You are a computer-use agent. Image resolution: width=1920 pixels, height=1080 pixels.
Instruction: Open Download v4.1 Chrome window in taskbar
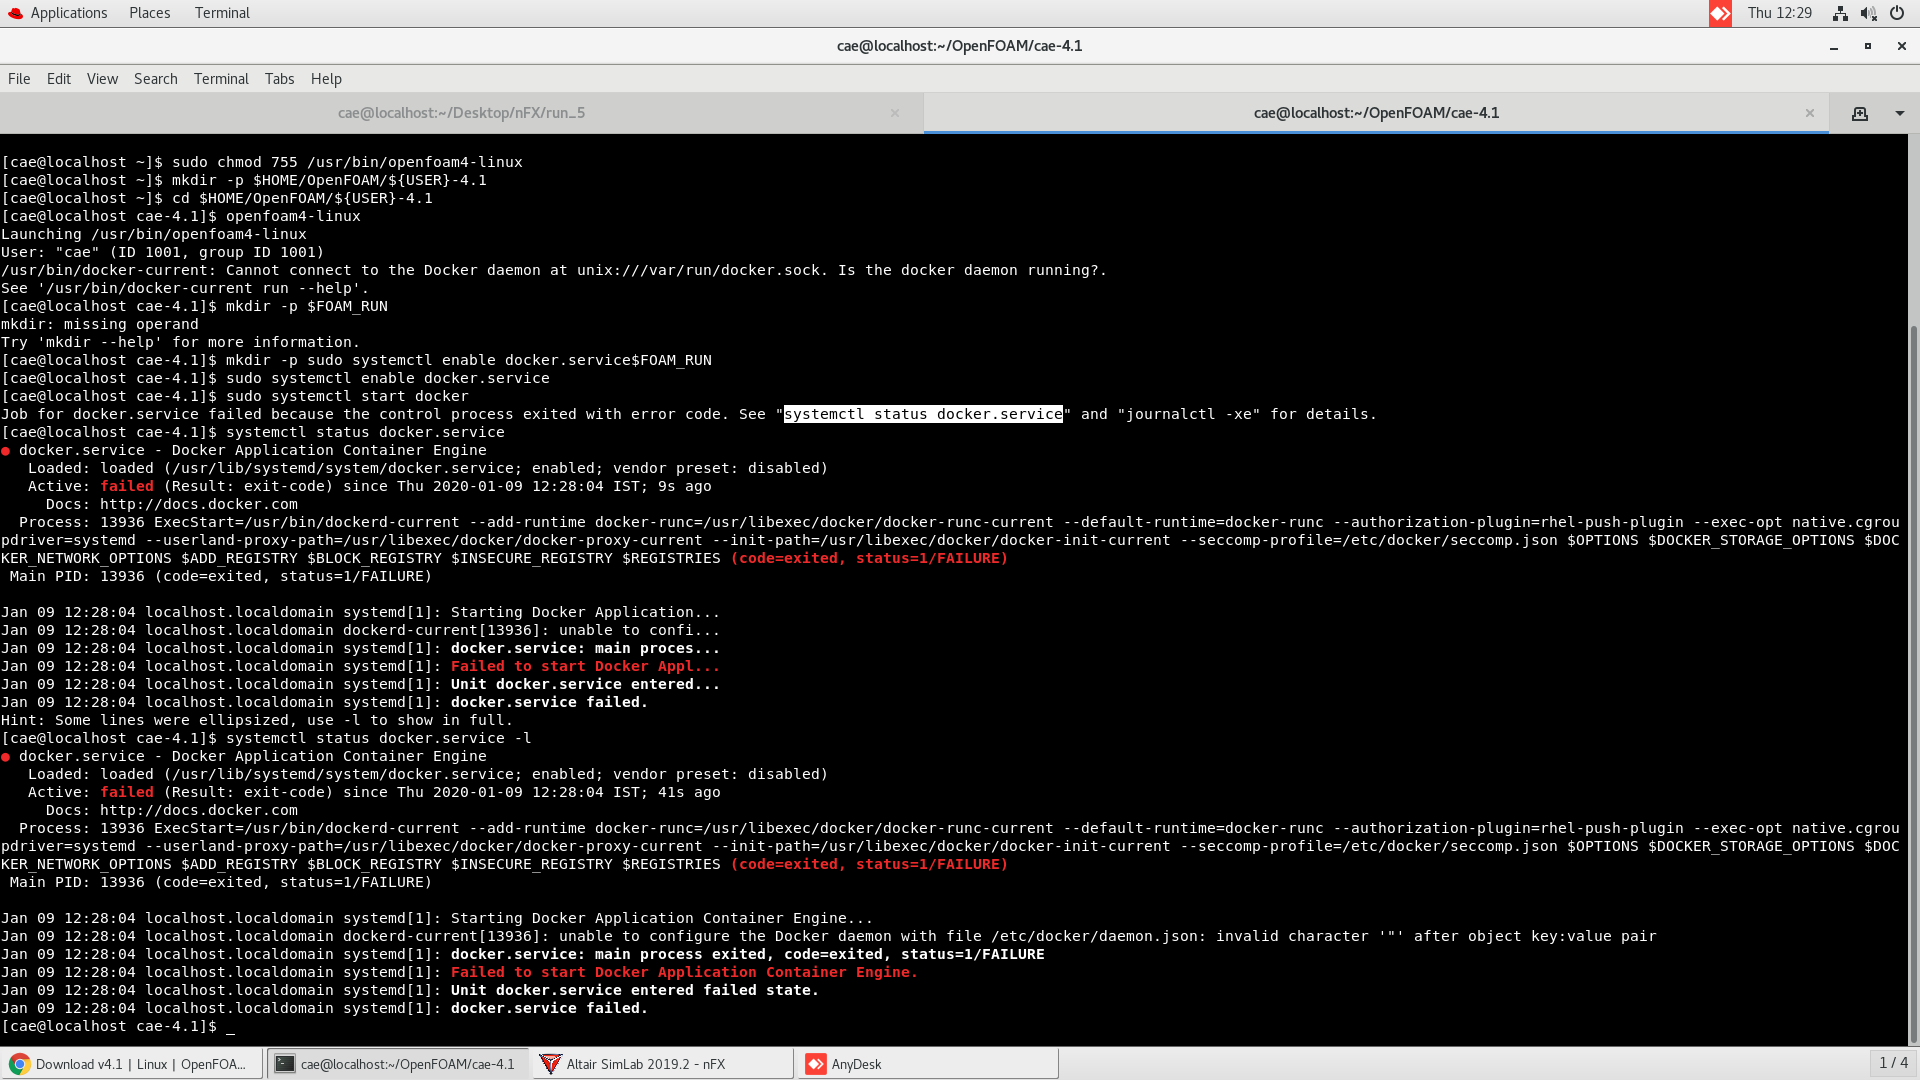(132, 1064)
